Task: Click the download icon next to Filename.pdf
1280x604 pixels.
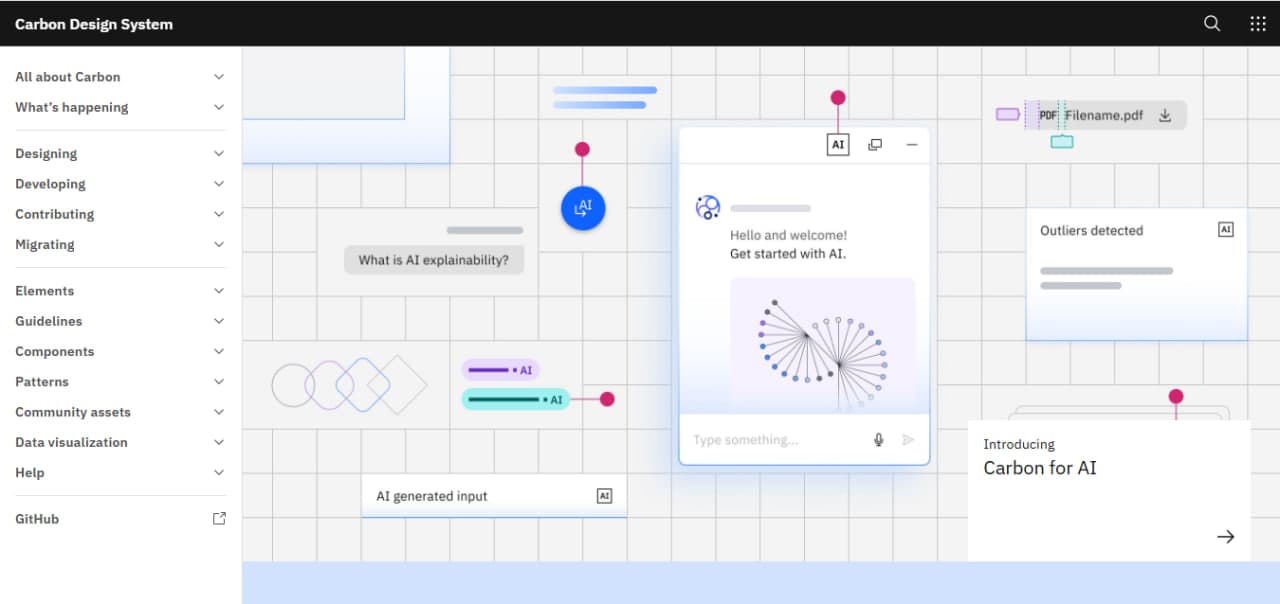Action: (1165, 115)
